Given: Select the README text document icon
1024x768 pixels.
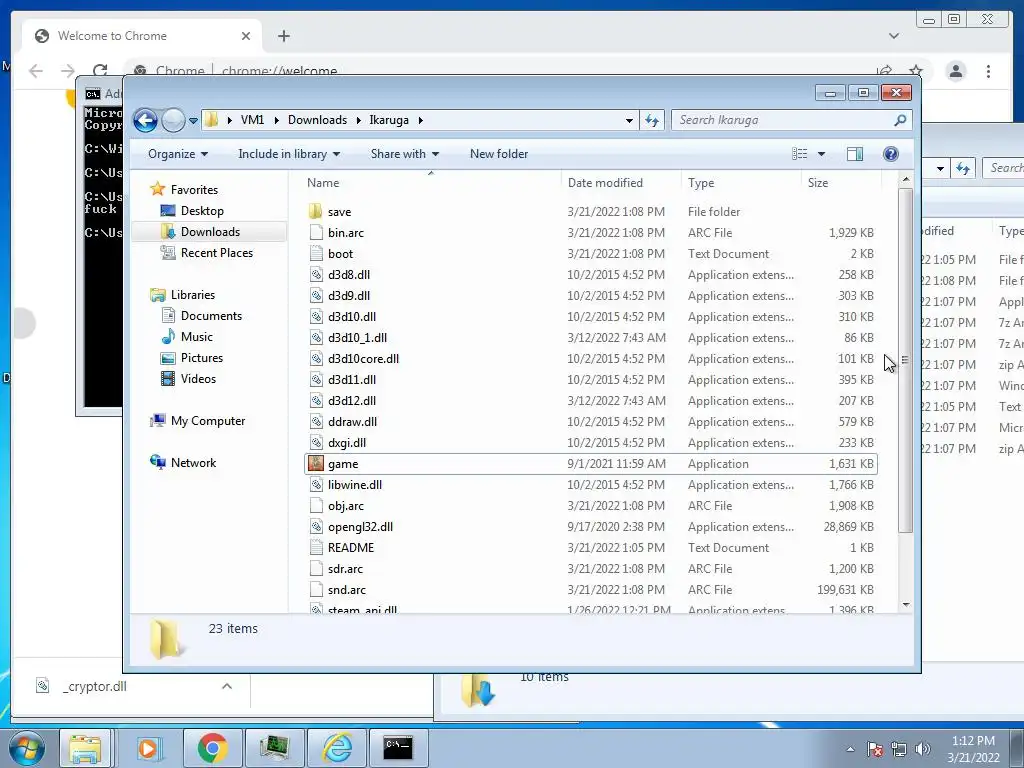Looking at the screenshot, I should 316,548.
